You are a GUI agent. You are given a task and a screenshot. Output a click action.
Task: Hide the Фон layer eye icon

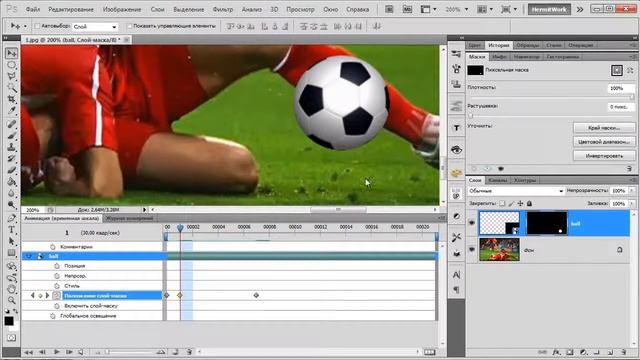click(x=472, y=249)
